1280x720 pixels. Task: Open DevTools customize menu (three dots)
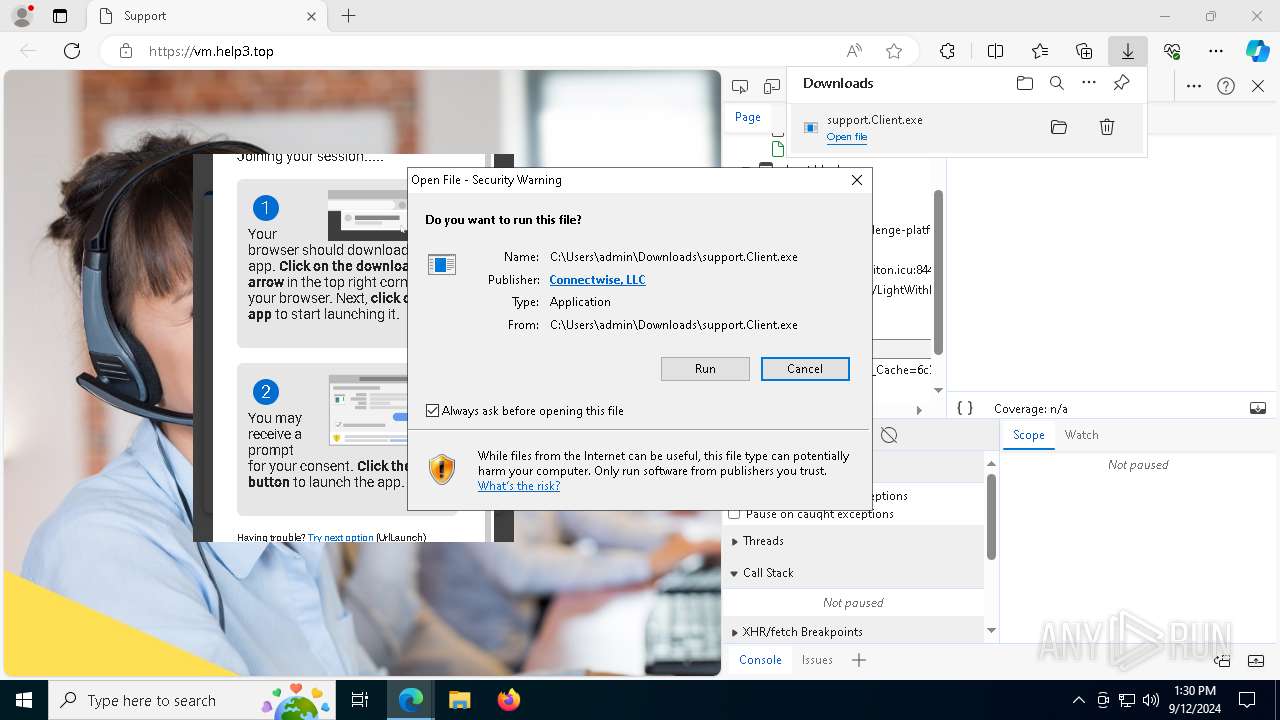tap(1194, 86)
